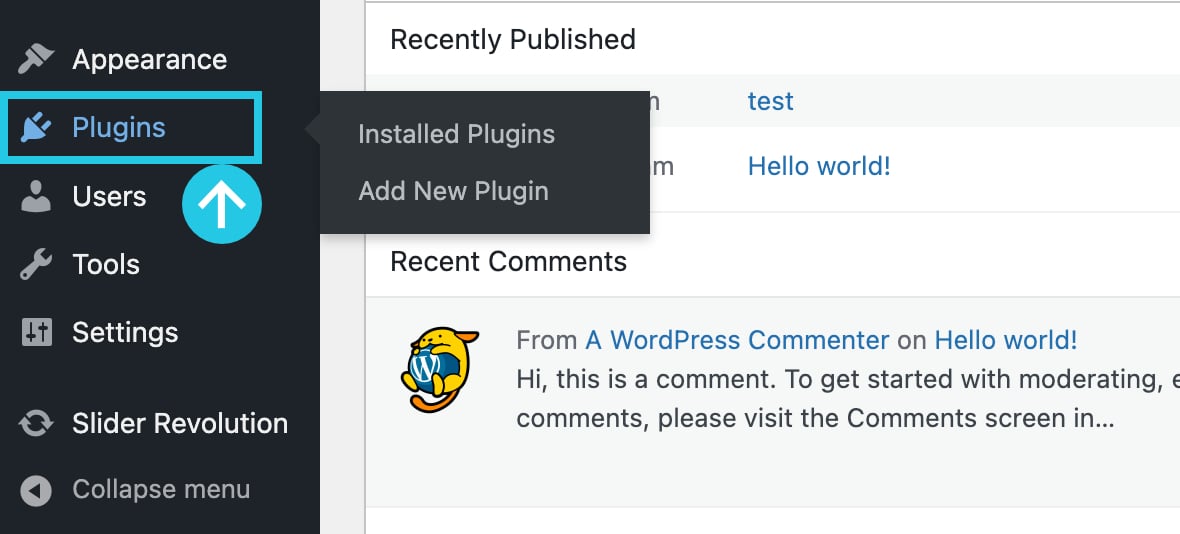Screen dimensions: 1180x534
Task: Click the Plugins plug icon
Action: (x=36, y=127)
